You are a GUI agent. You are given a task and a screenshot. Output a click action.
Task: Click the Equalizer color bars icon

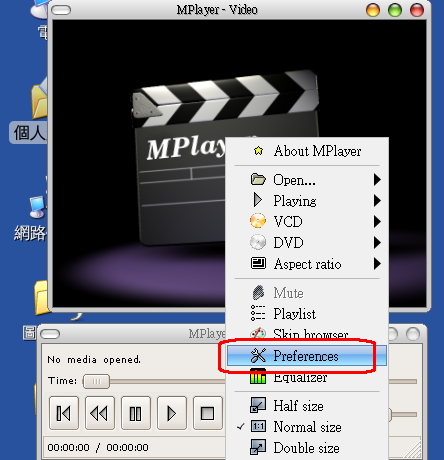(258, 376)
